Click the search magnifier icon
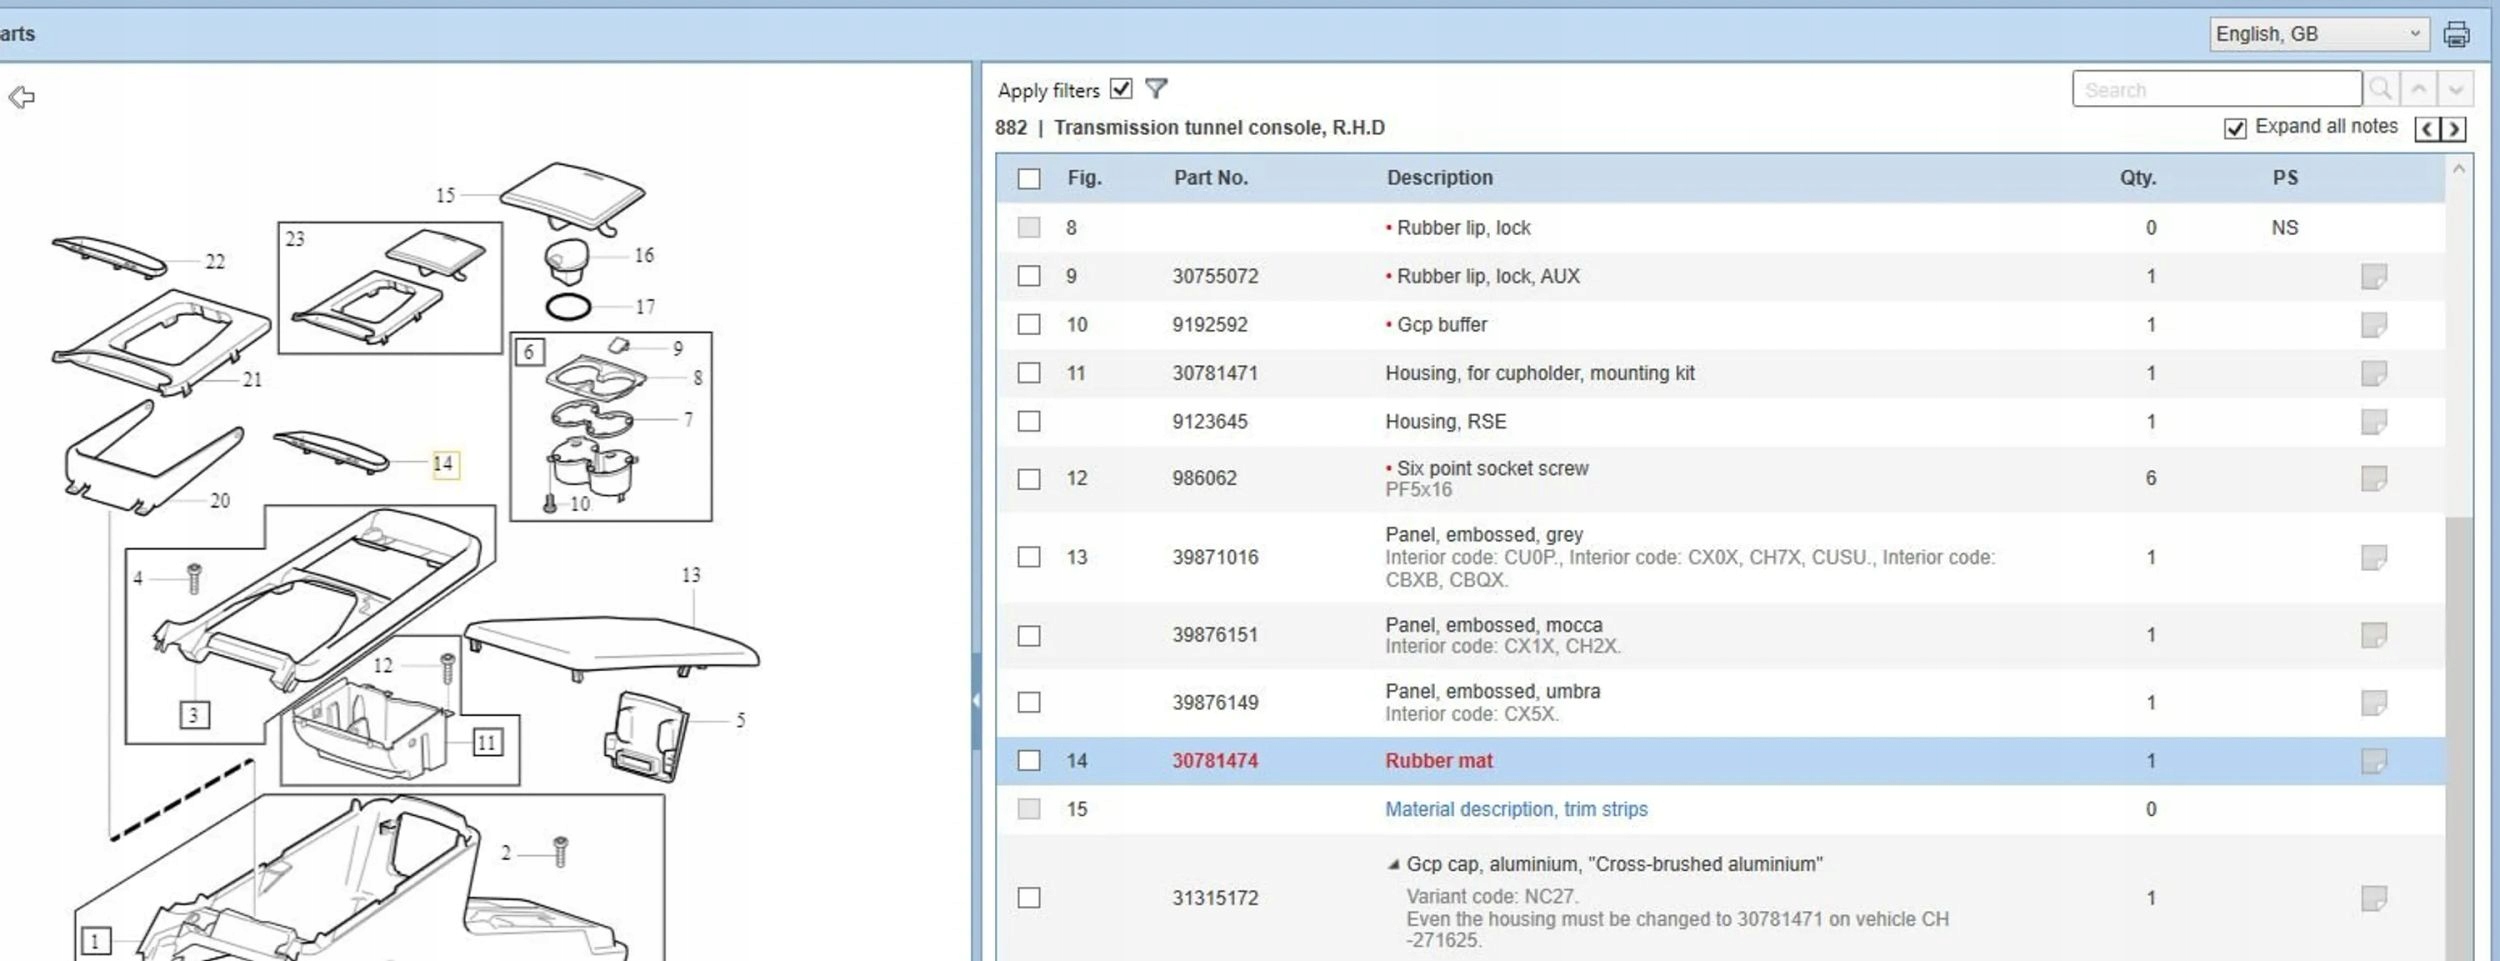 click(x=2380, y=89)
